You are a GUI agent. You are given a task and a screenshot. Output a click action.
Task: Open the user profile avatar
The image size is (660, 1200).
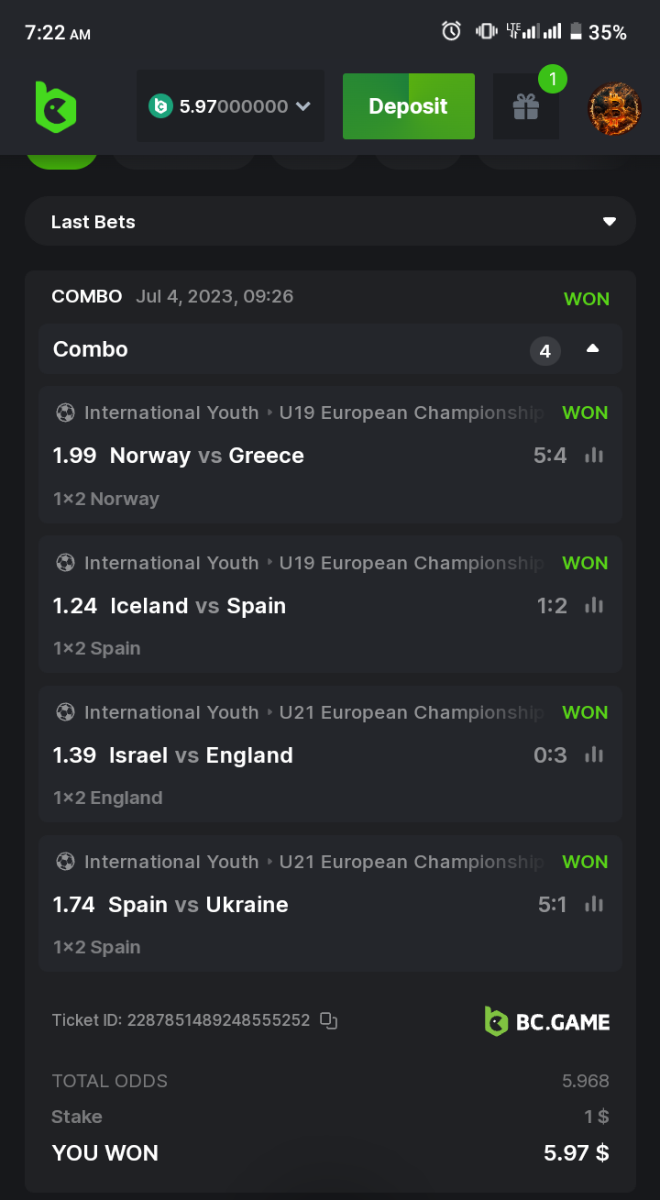(614, 106)
